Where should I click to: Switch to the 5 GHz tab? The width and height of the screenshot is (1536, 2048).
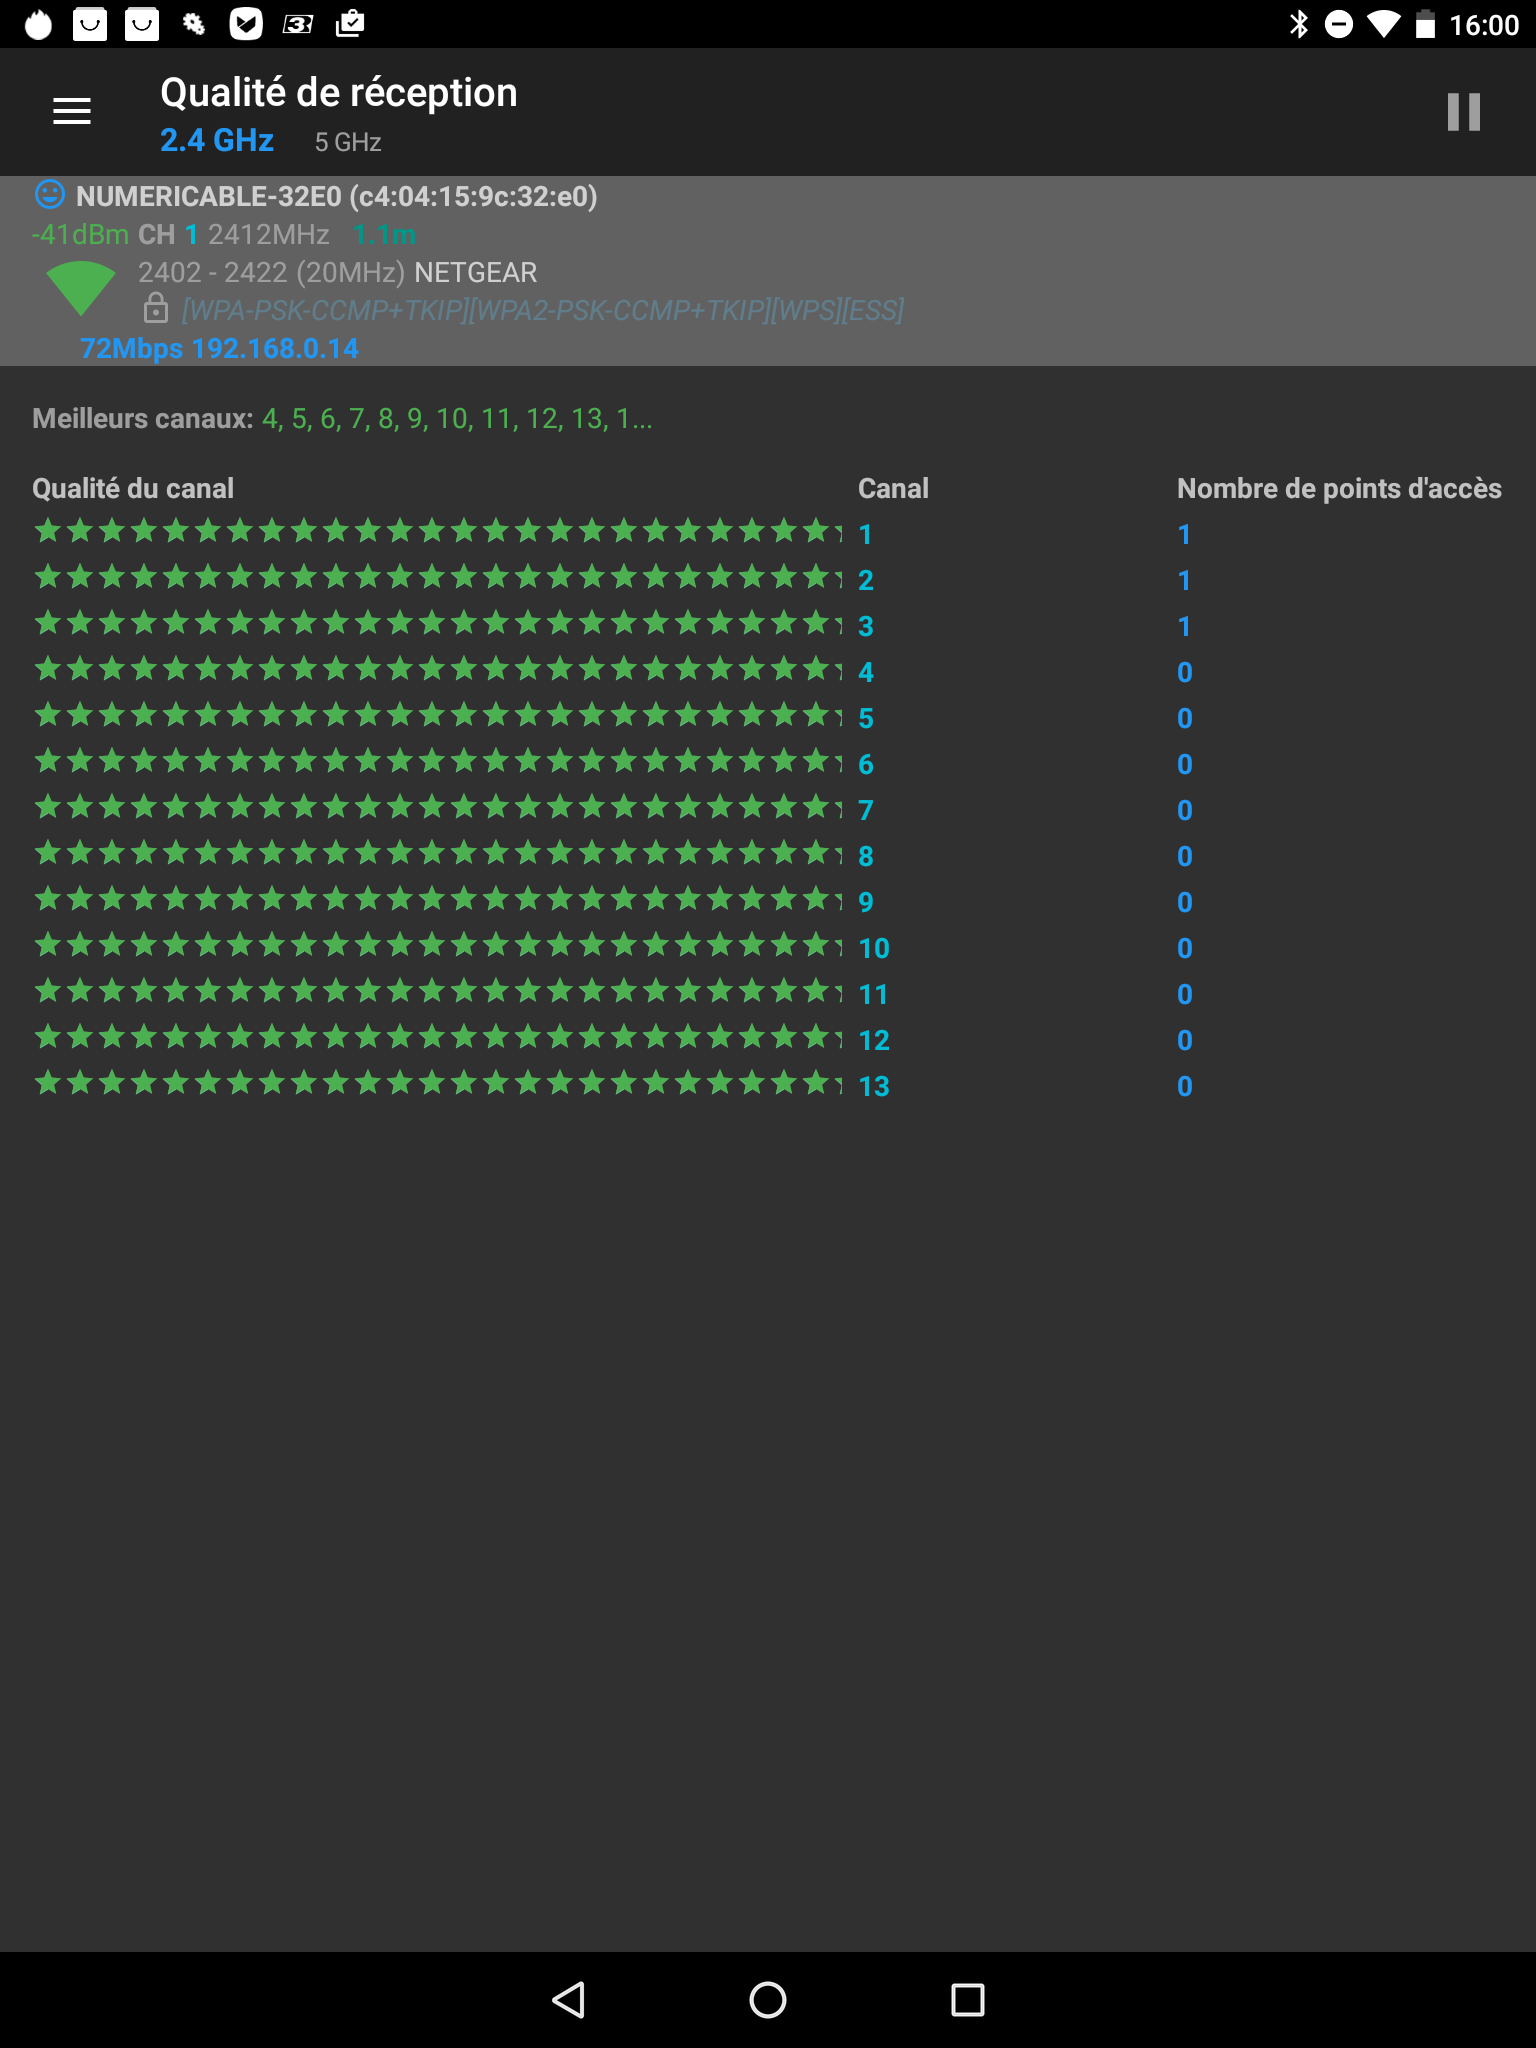[347, 142]
